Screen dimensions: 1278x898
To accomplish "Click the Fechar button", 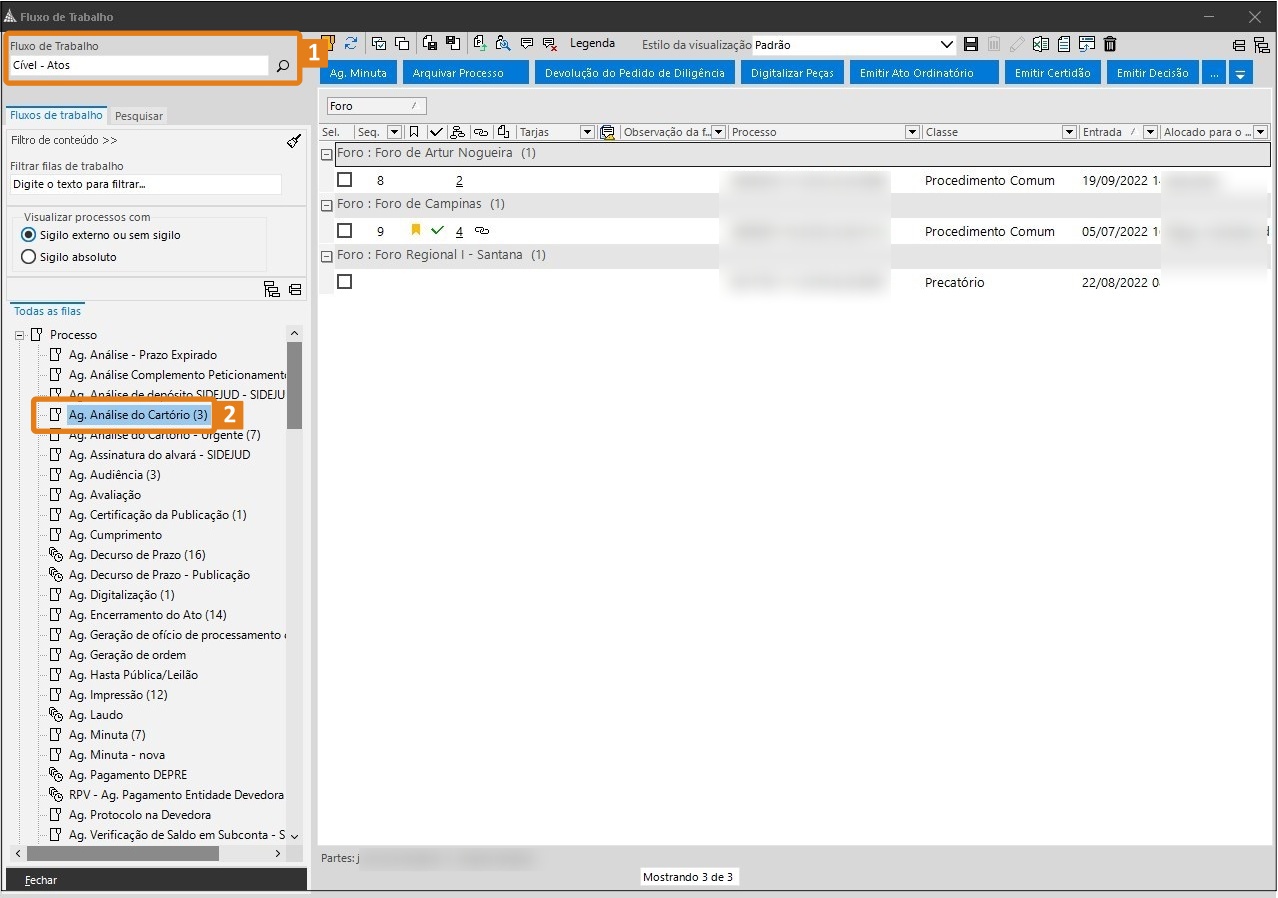I will tap(156, 880).
